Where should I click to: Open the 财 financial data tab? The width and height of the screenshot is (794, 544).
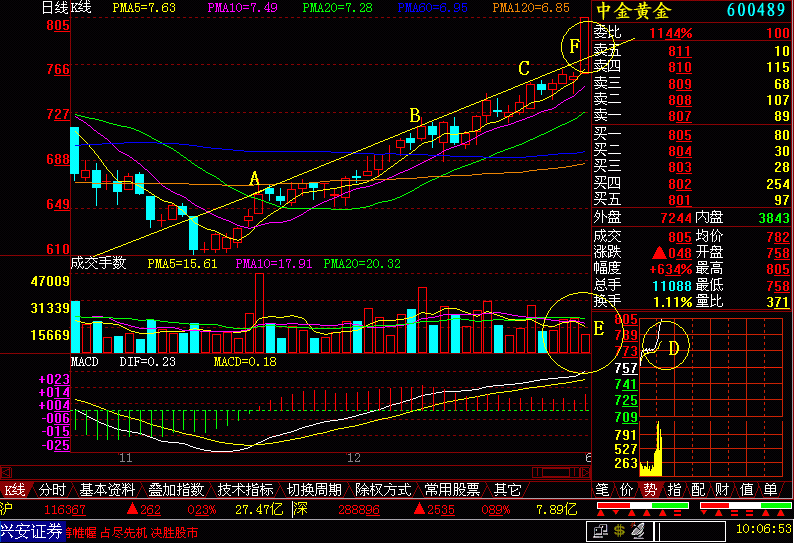pyautogui.click(x=723, y=490)
